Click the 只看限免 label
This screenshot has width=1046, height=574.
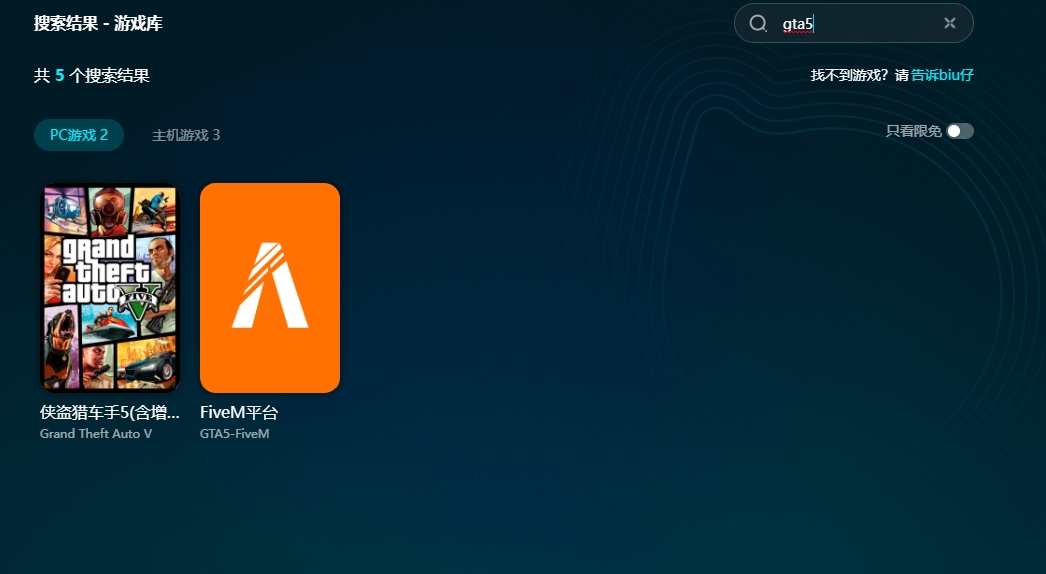pos(913,131)
